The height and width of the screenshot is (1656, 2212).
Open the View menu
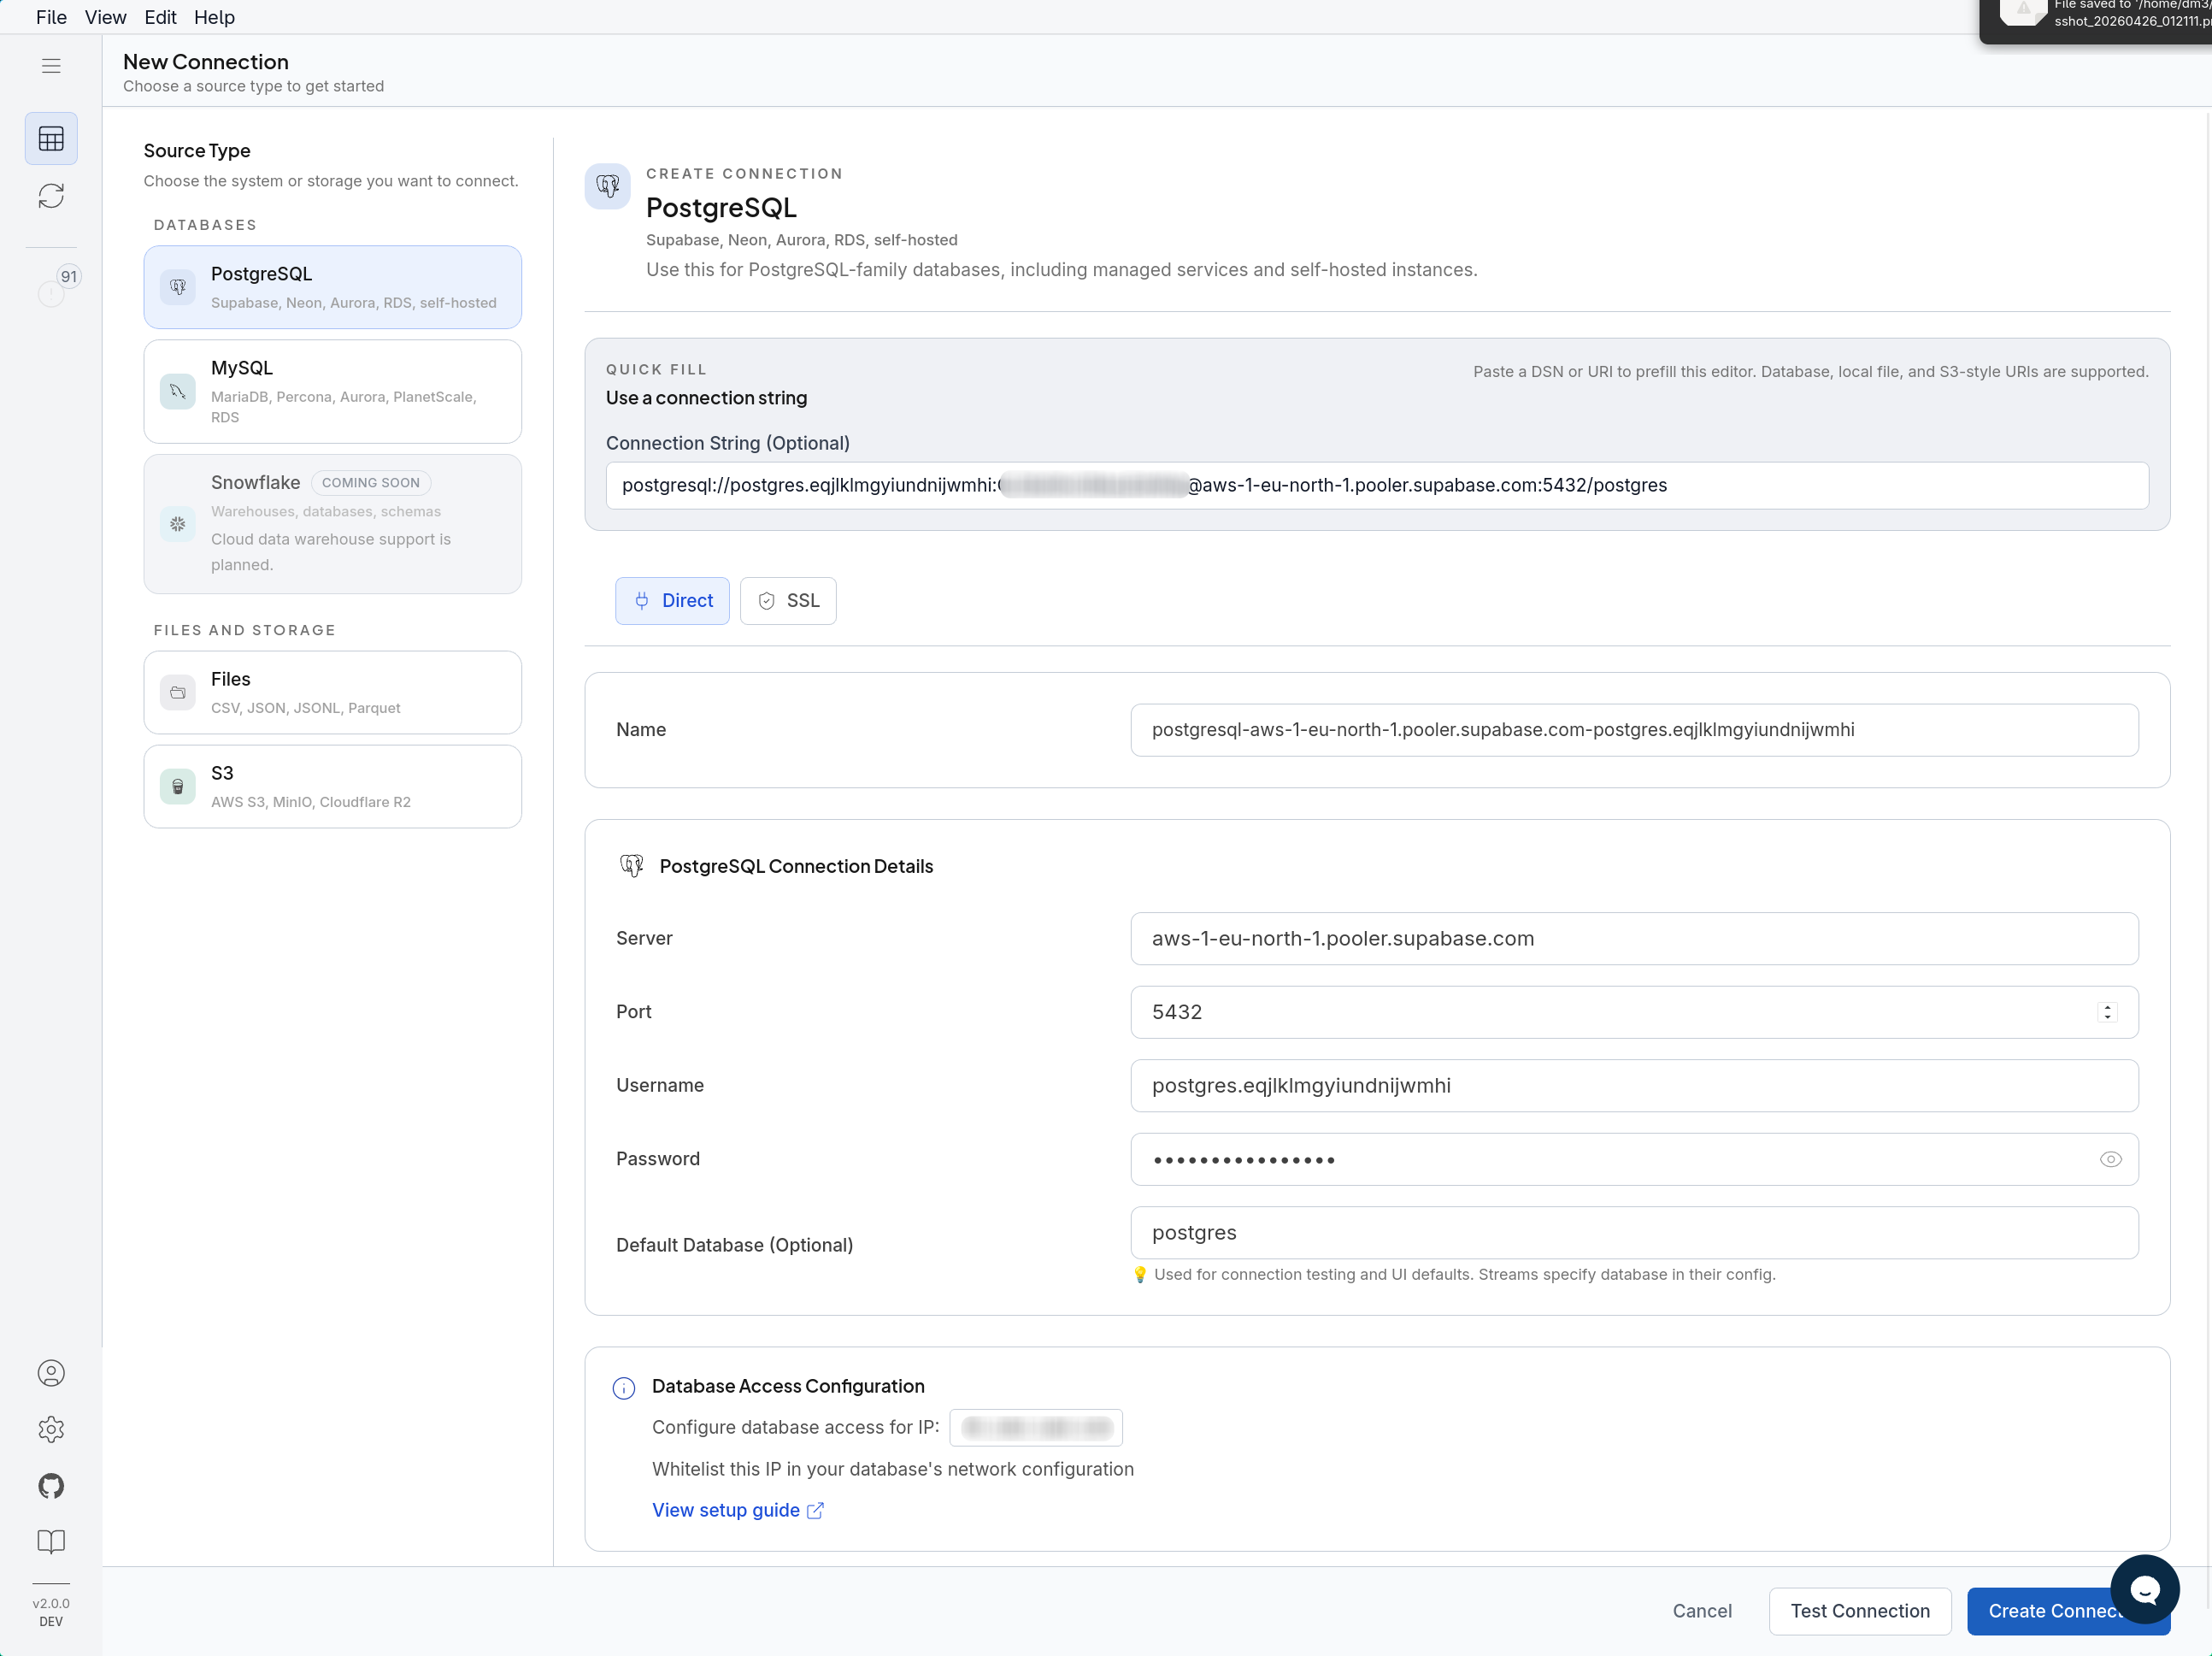tap(105, 17)
